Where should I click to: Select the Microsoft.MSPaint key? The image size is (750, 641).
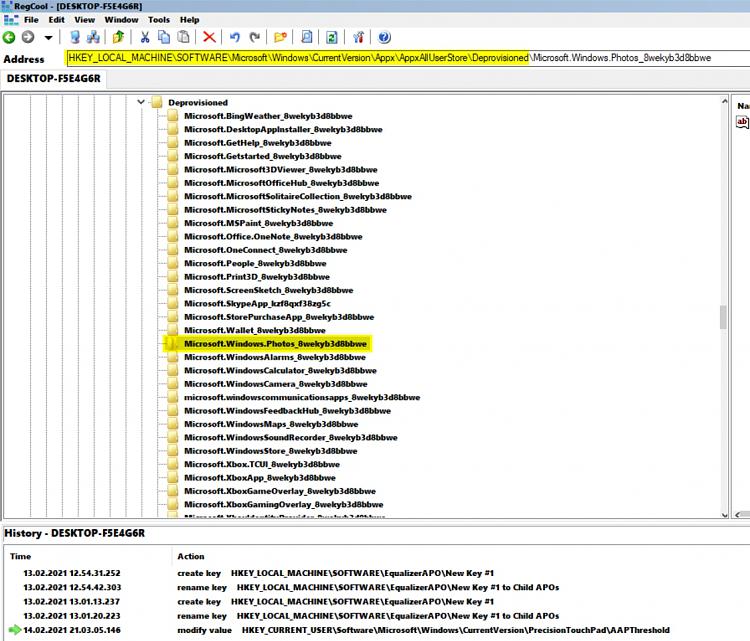coord(258,223)
